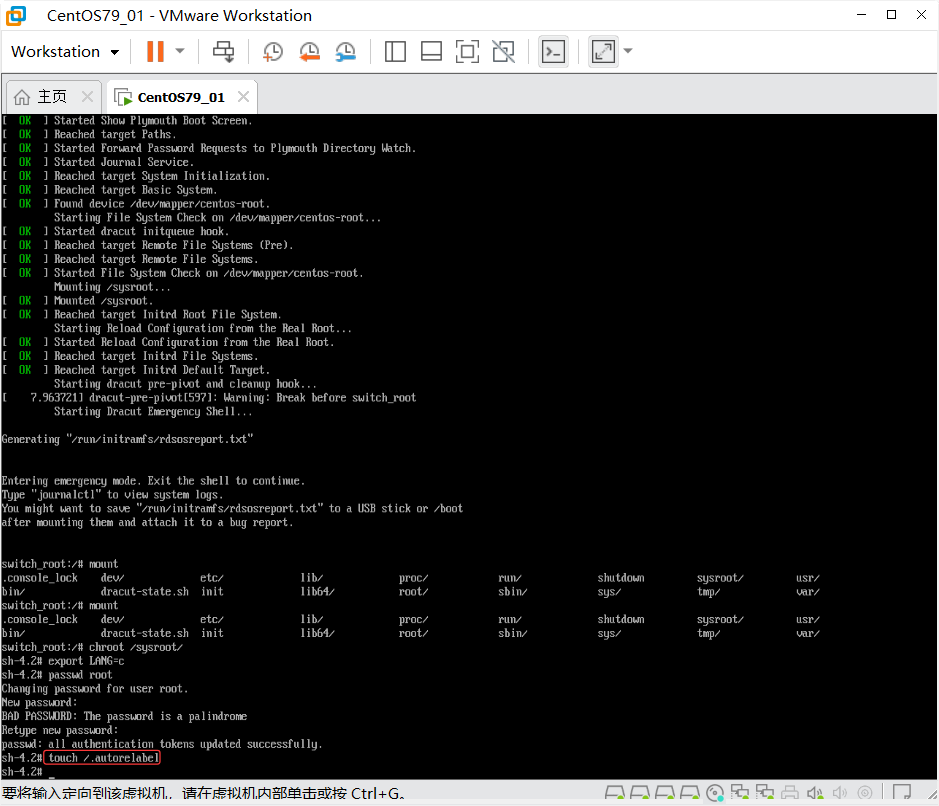Viewport: 939px width, 806px height.
Task: Click the fourth hard disk status icon
Action: (690, 793)
